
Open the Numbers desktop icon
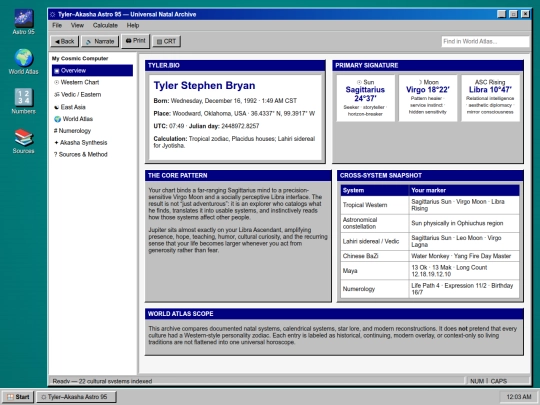[x=23, y=101]
